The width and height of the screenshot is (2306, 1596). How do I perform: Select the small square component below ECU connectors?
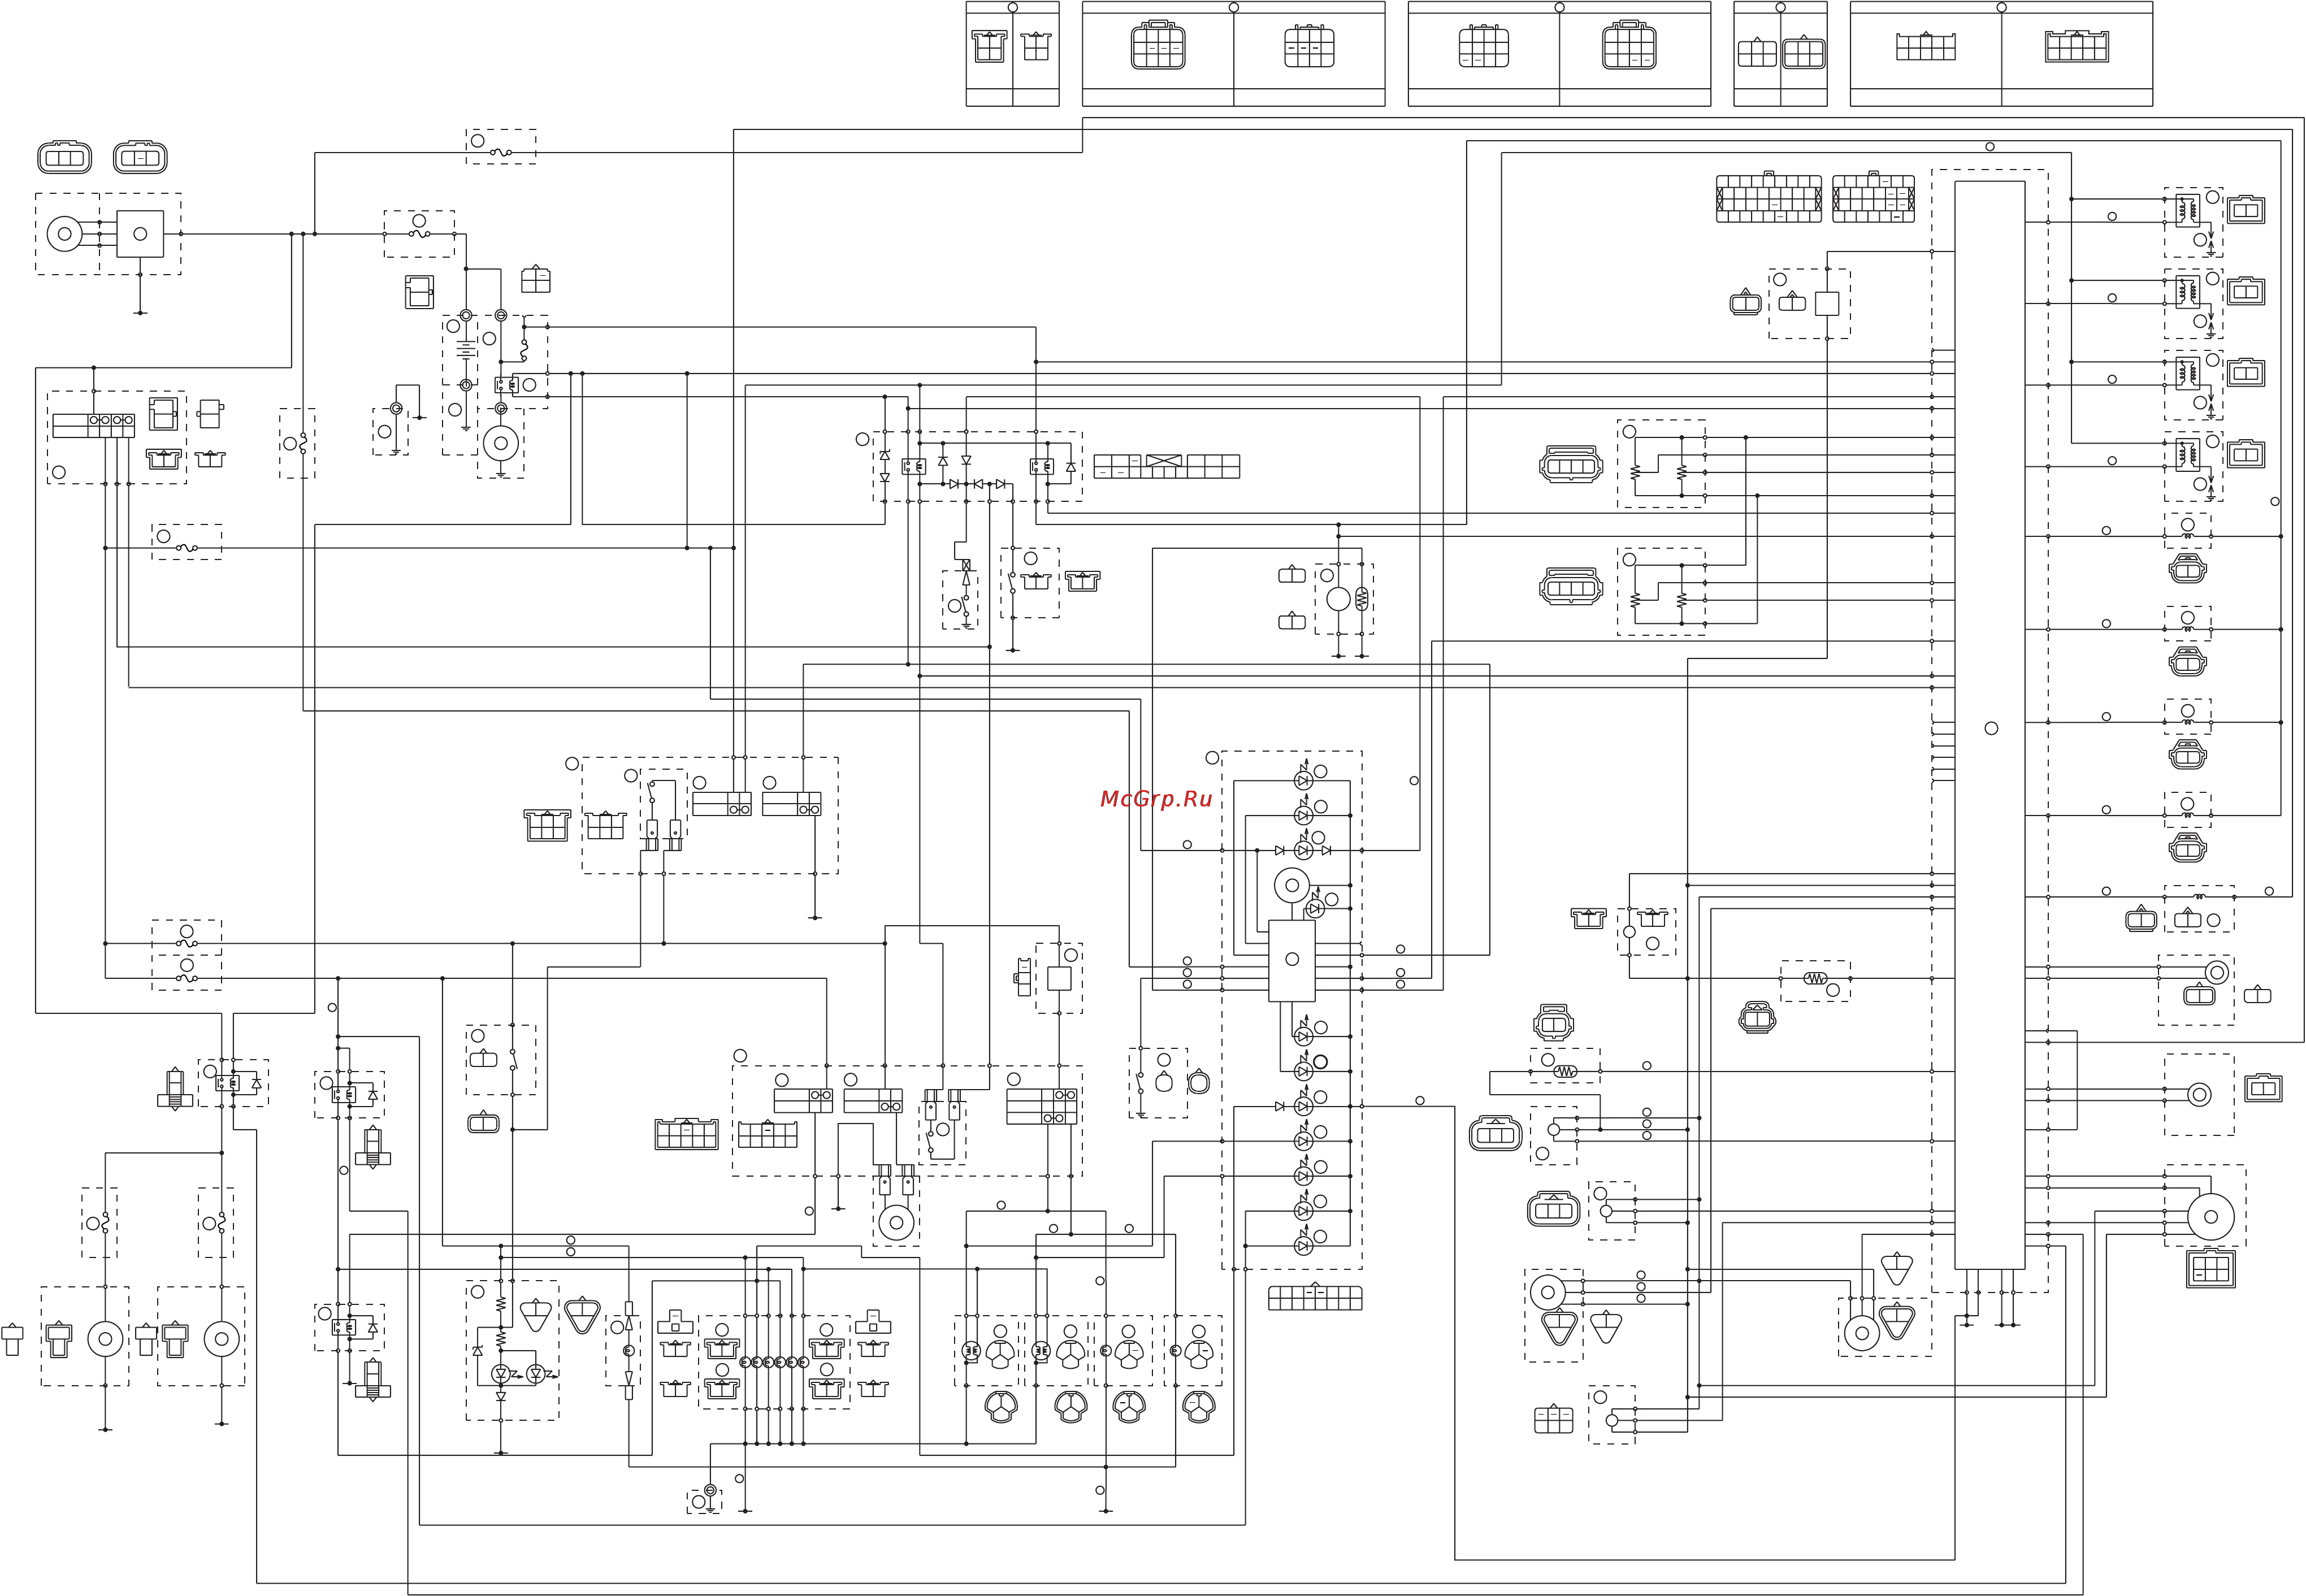(1827, 303)
